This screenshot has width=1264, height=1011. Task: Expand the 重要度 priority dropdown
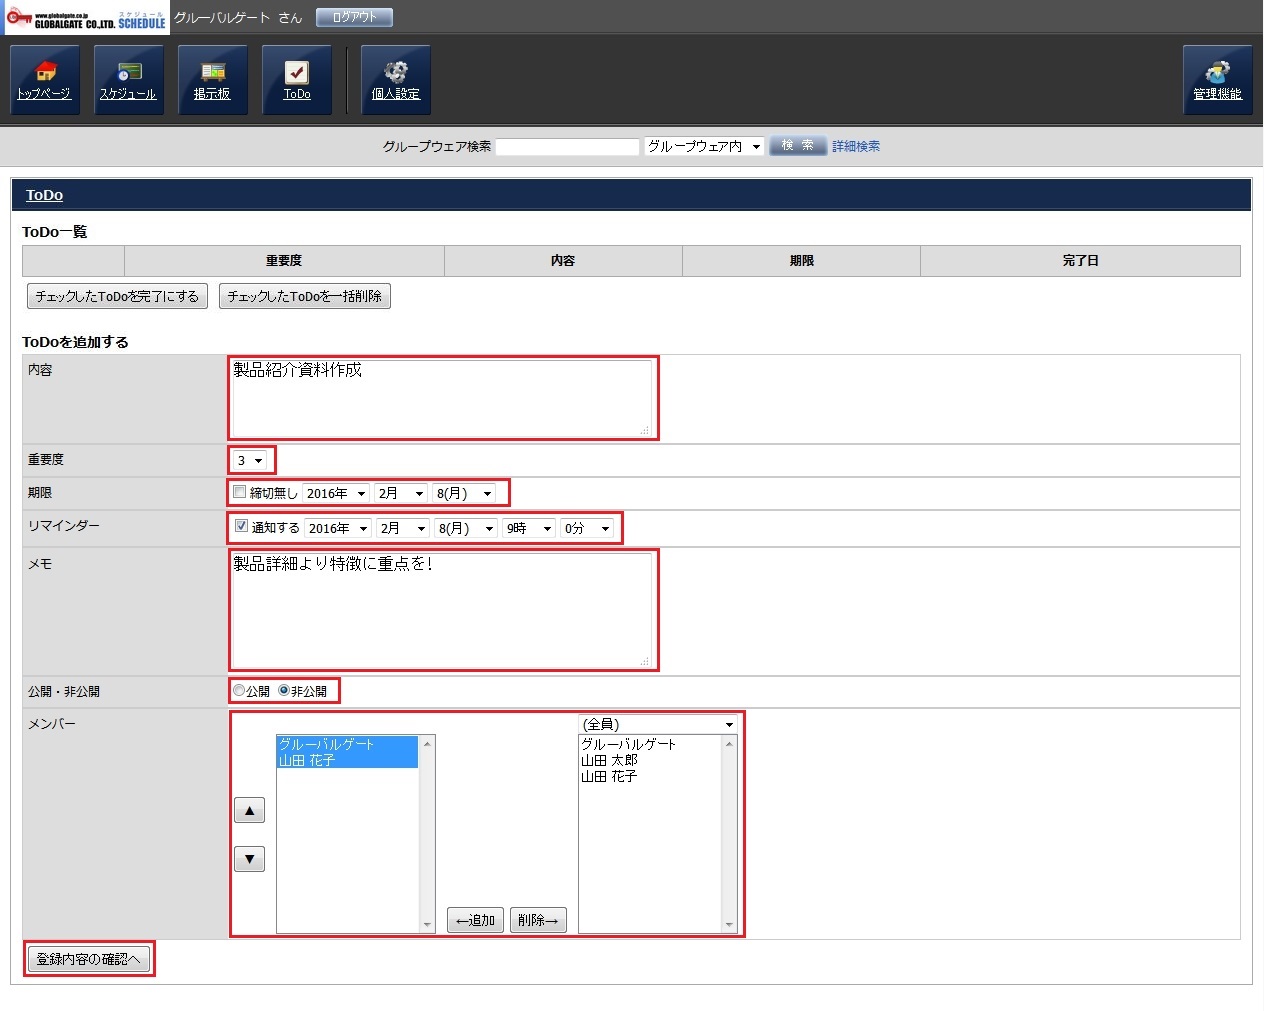pos(250,461)
